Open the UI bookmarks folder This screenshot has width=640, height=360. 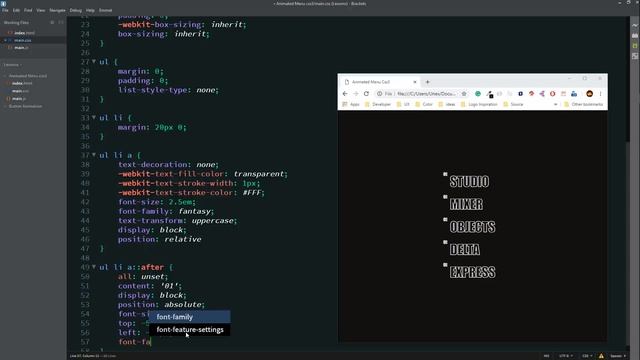coord(403,104)
